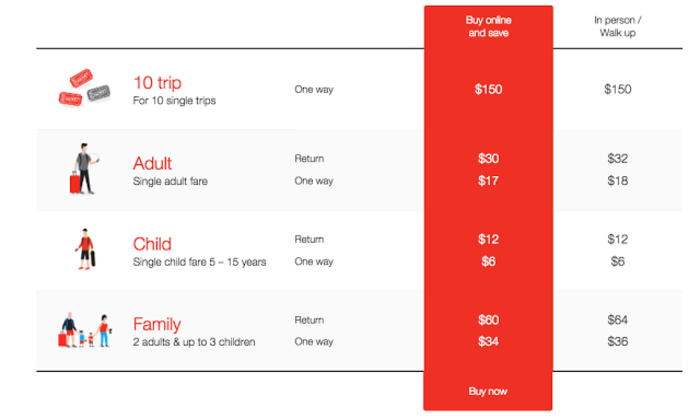Select the Buy now button

488,391
